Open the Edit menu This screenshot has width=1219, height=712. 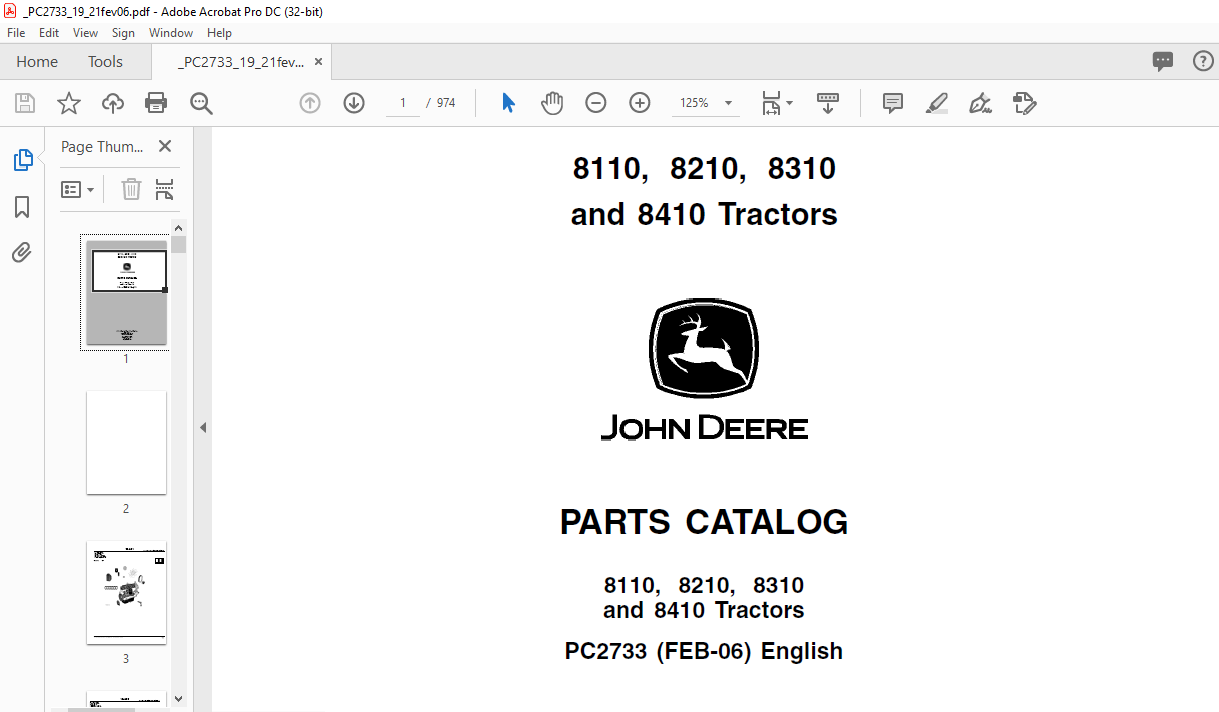(x=49, y=33)
